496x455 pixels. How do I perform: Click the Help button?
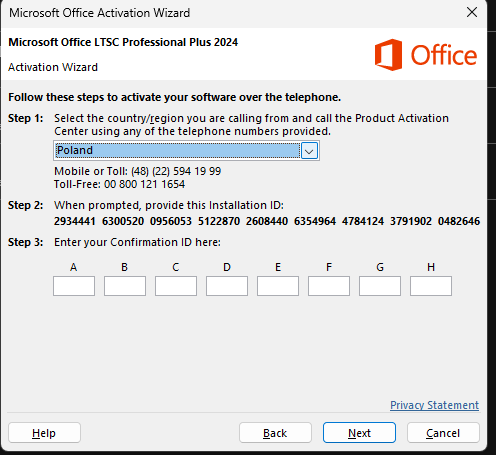(x=44, y=433)
